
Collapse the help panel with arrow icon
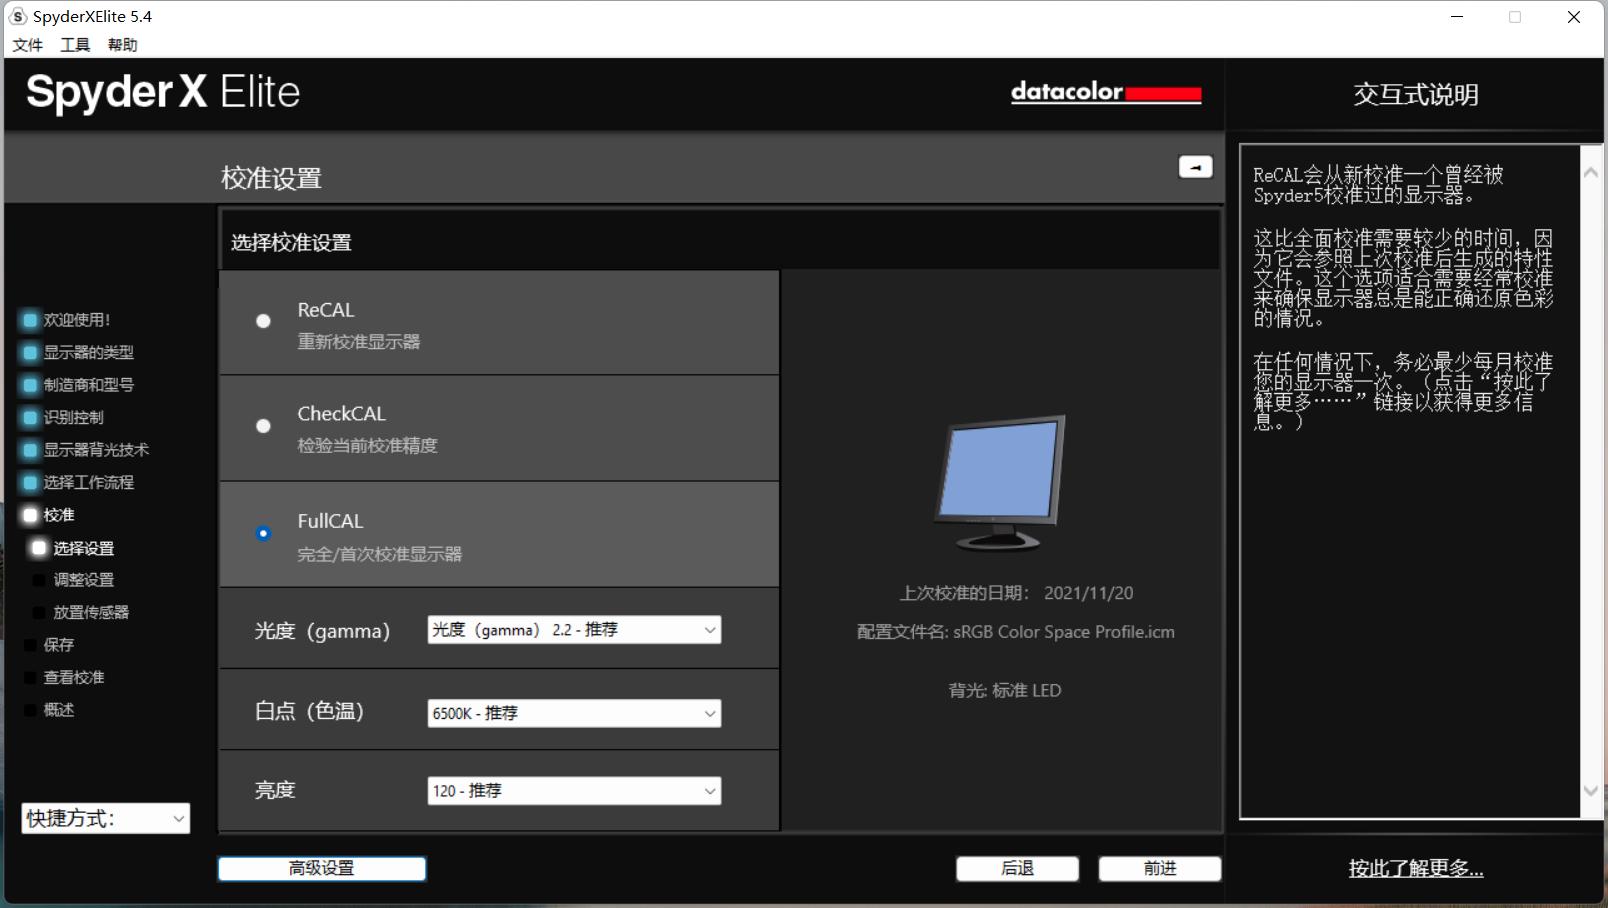click(x=1195, y=167)
